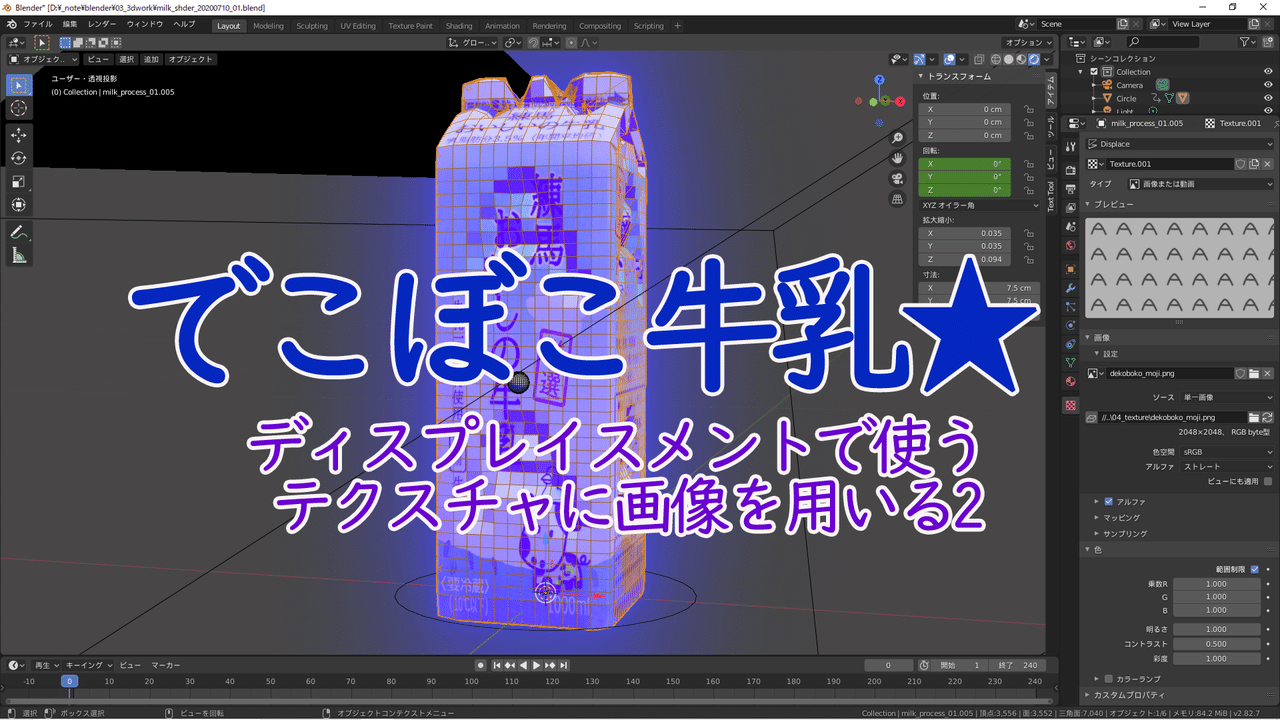Image resolution: width=1280 pixels, height=720 pixels.
Task: Open the レンダー menu
Action: [102, 25]
